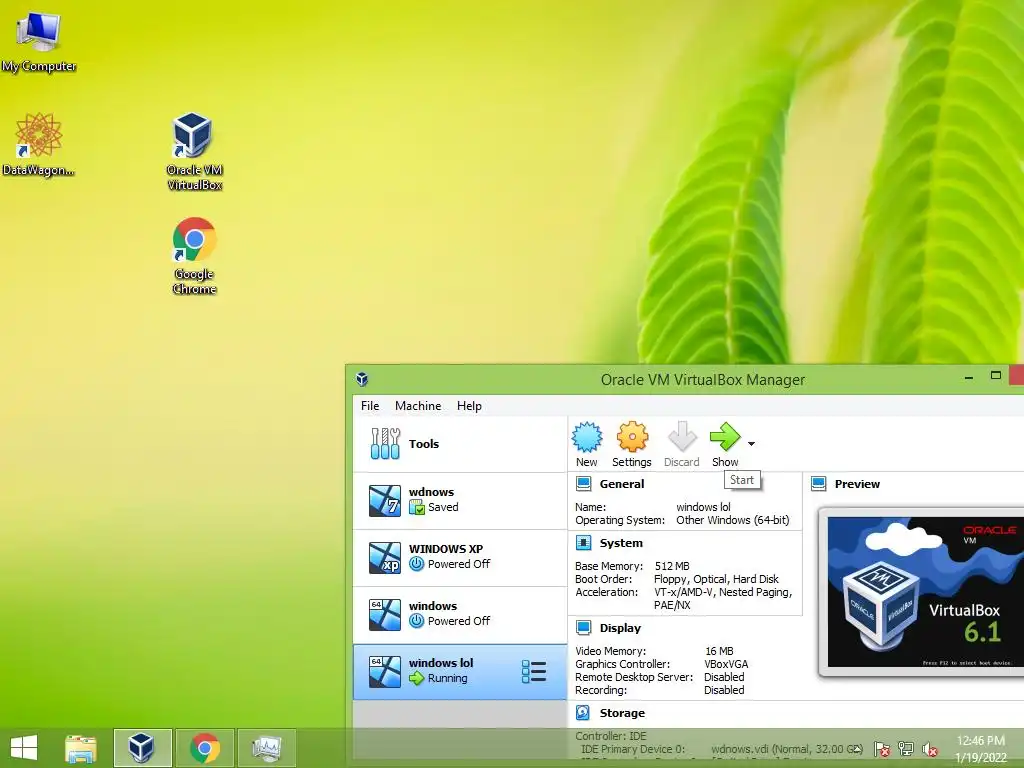The image size is (1024, 768).
Task: Select the windows lol running machine
Action: point(460,671)
